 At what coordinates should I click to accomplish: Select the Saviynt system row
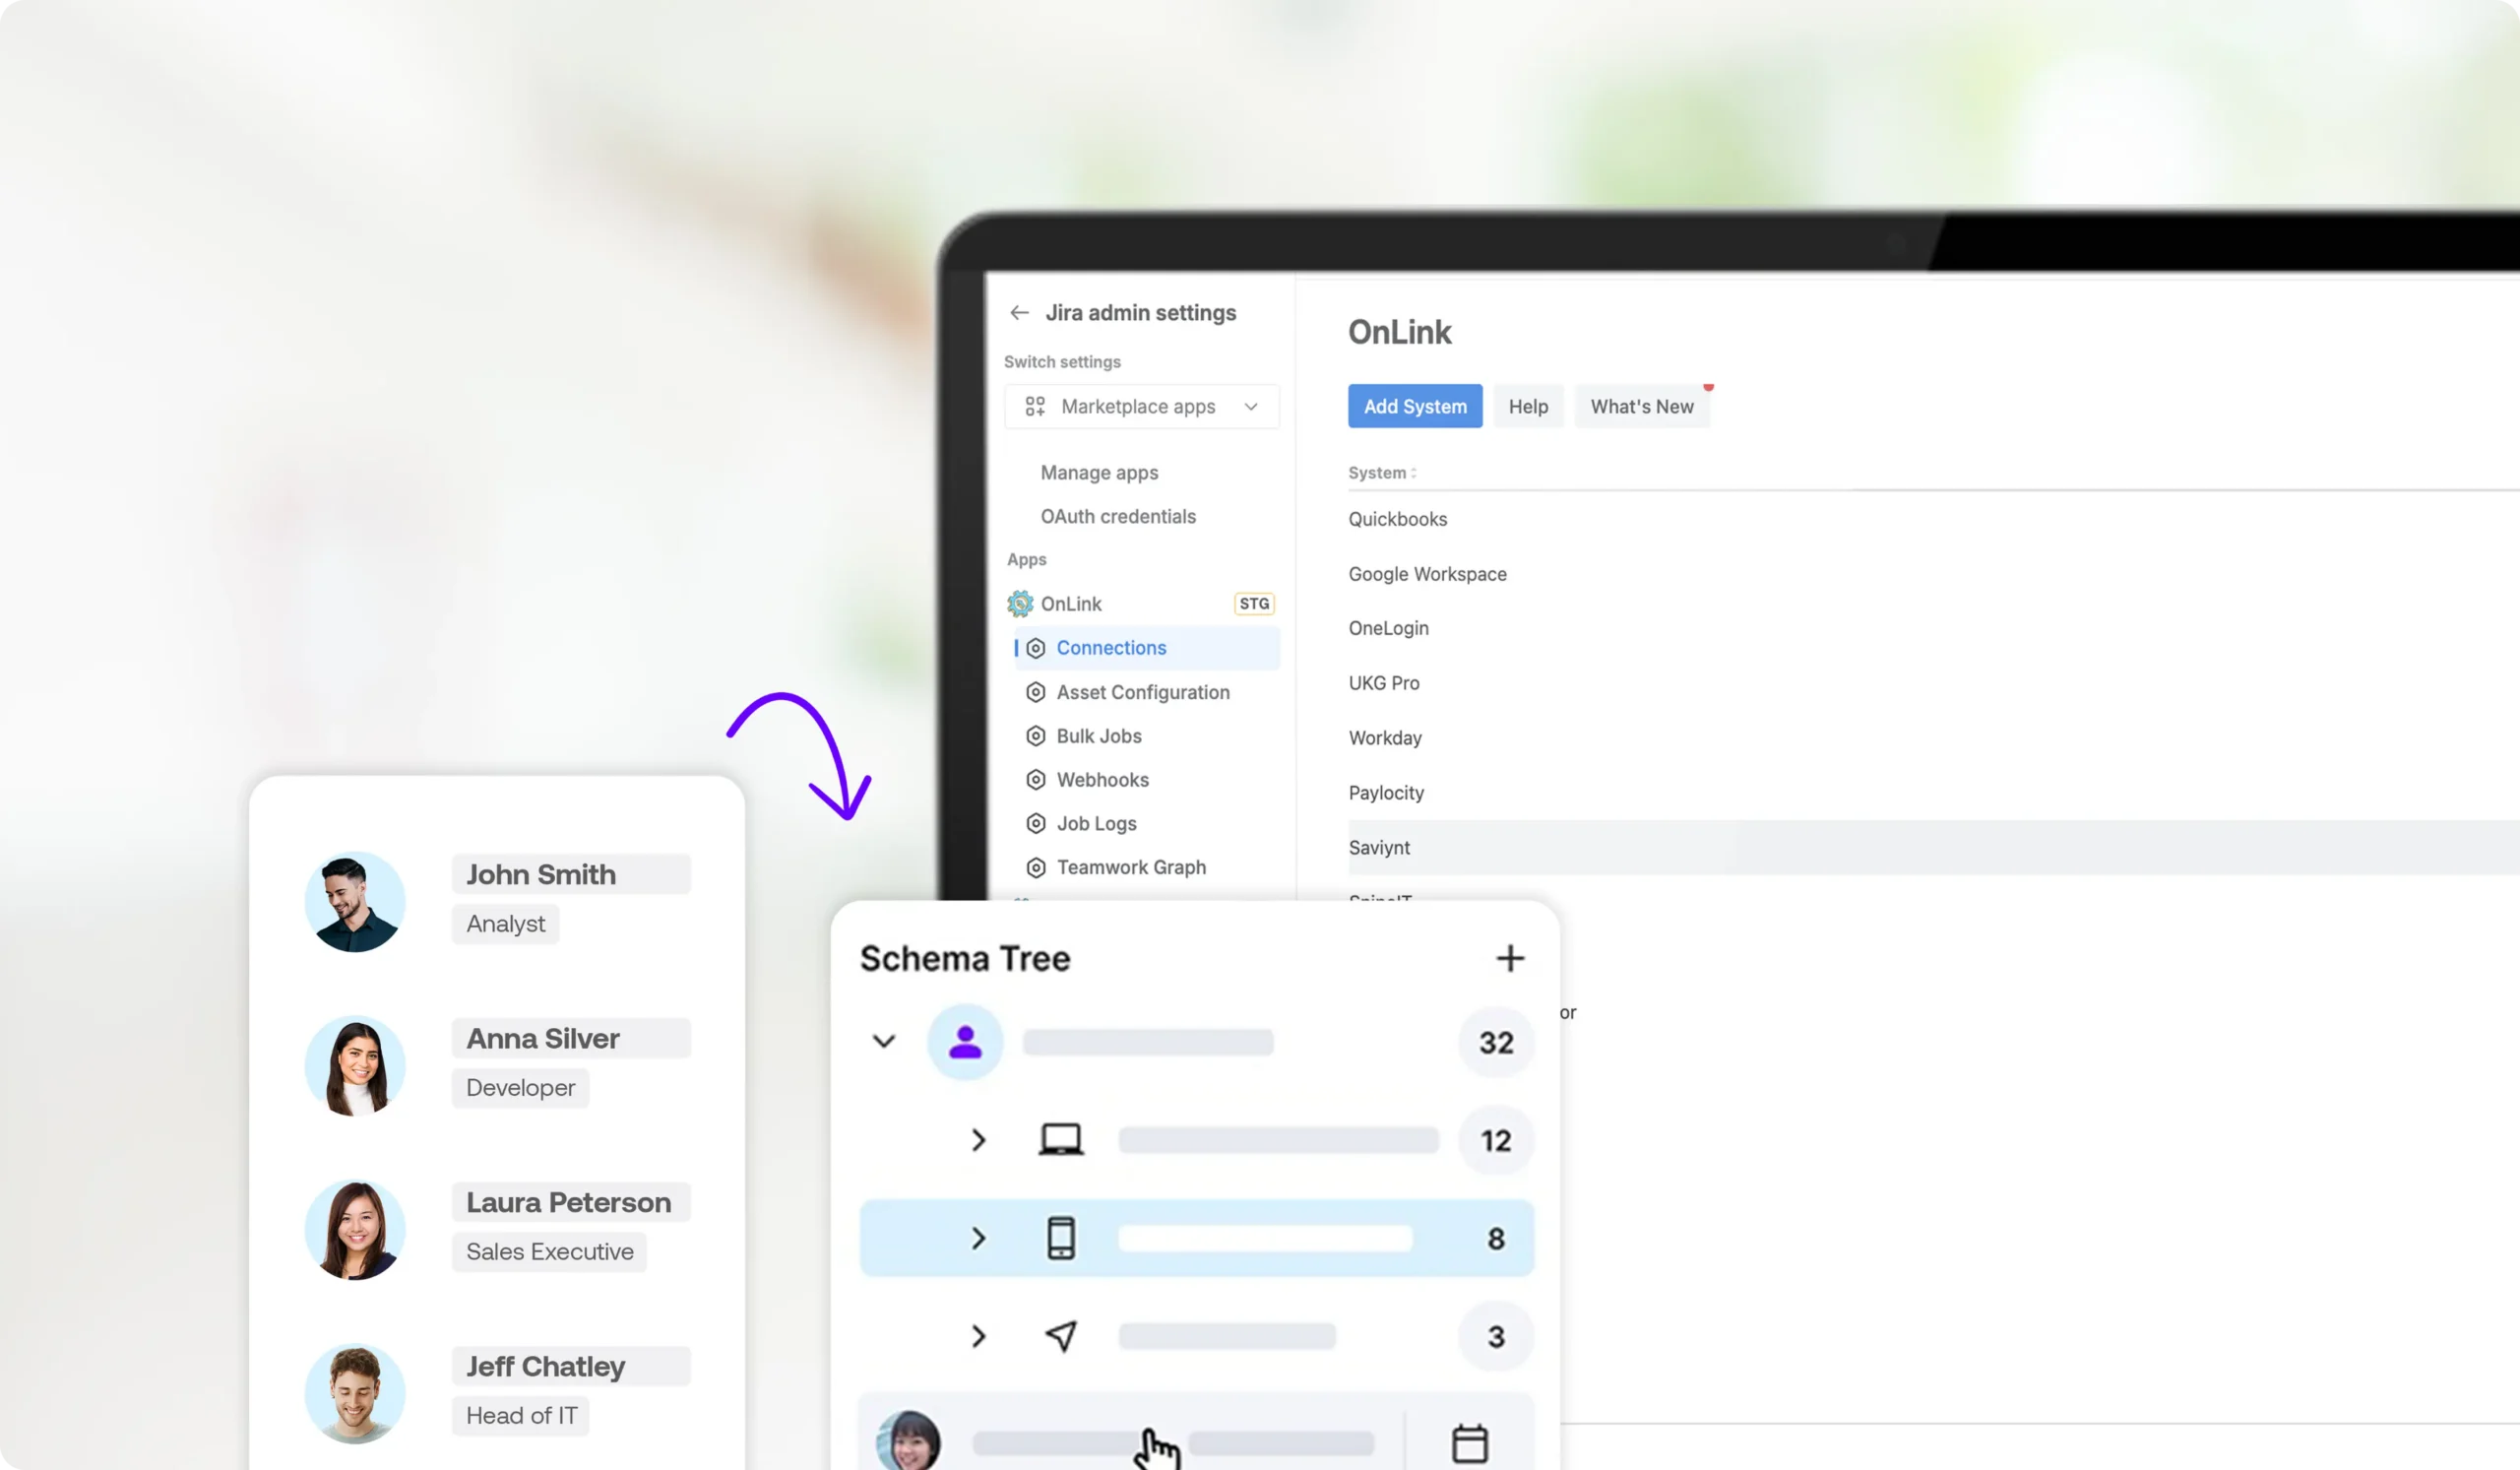(x=1379, y=847)
